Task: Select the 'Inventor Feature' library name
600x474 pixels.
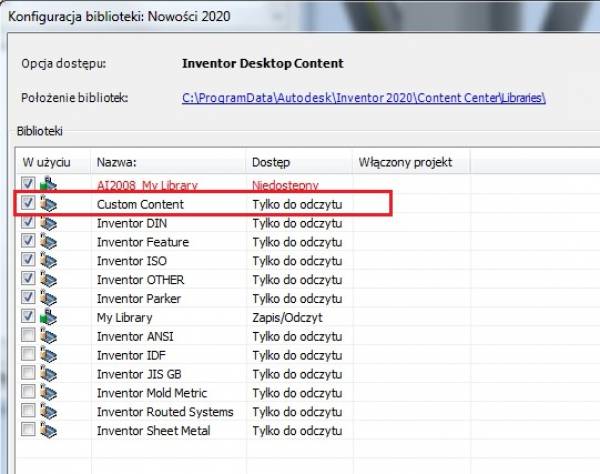Action: pos(143,242)
